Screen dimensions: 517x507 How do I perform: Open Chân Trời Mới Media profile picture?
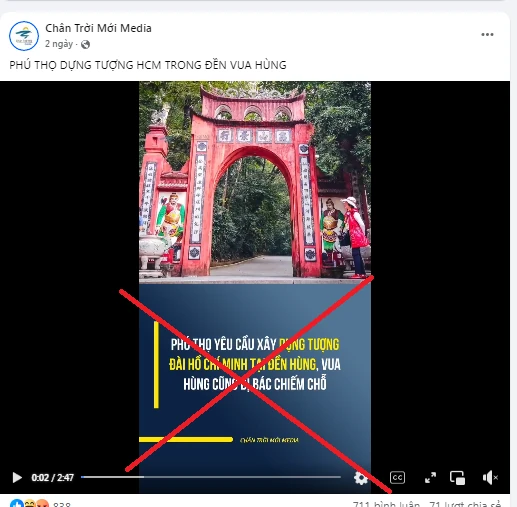click(x=24, y=36)
